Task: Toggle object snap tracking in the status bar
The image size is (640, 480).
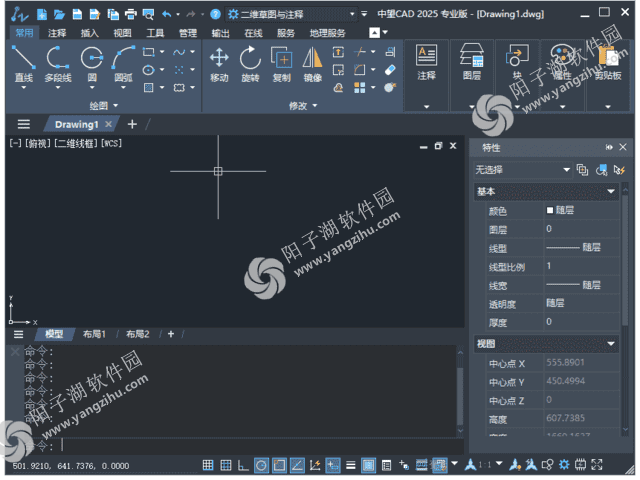Action: tap(297, 465)
